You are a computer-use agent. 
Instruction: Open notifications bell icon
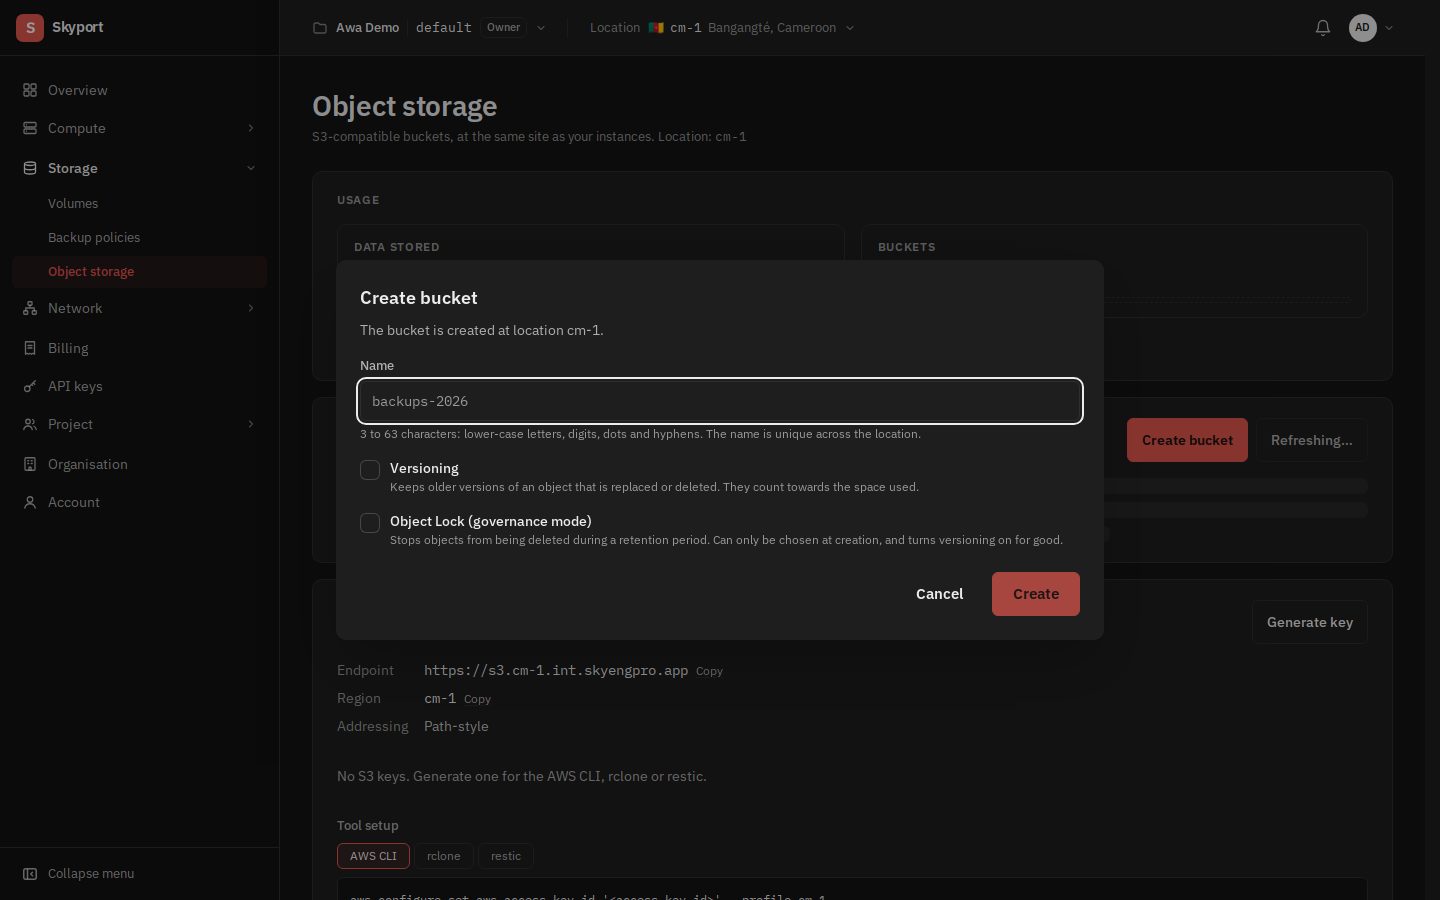tap(1323, 28)
